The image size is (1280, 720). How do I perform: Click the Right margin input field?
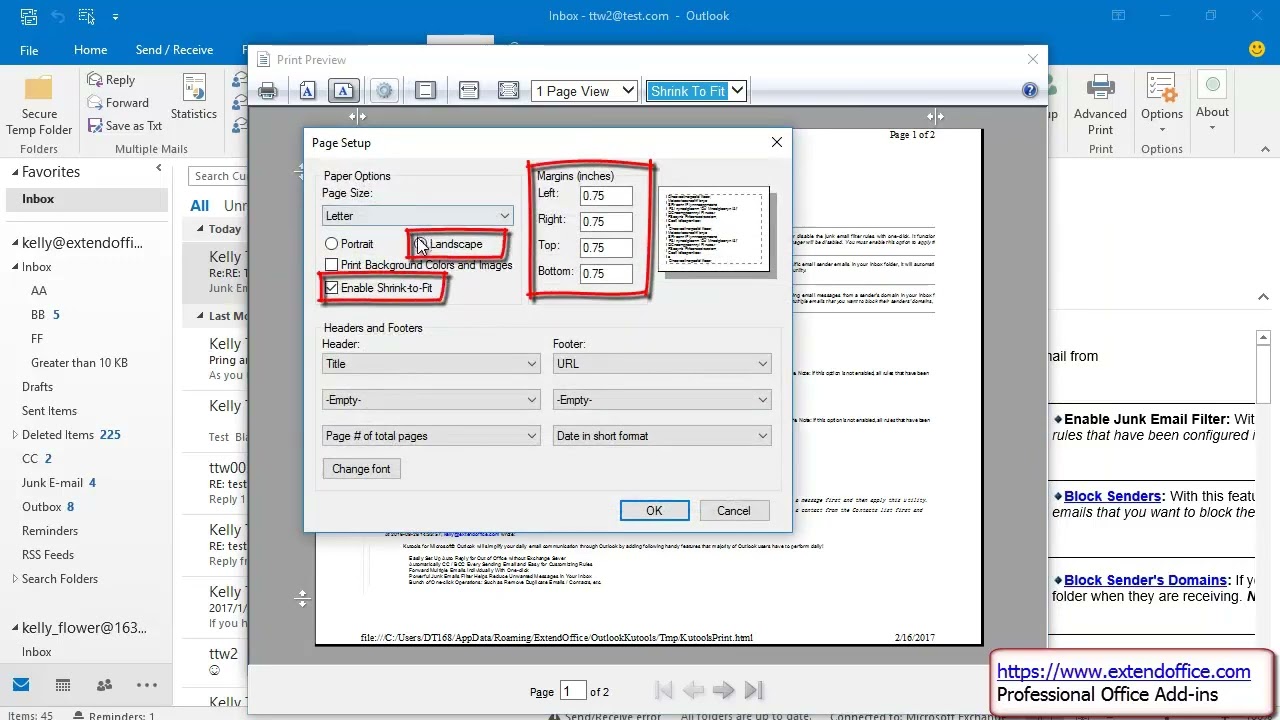pos(606,222)
